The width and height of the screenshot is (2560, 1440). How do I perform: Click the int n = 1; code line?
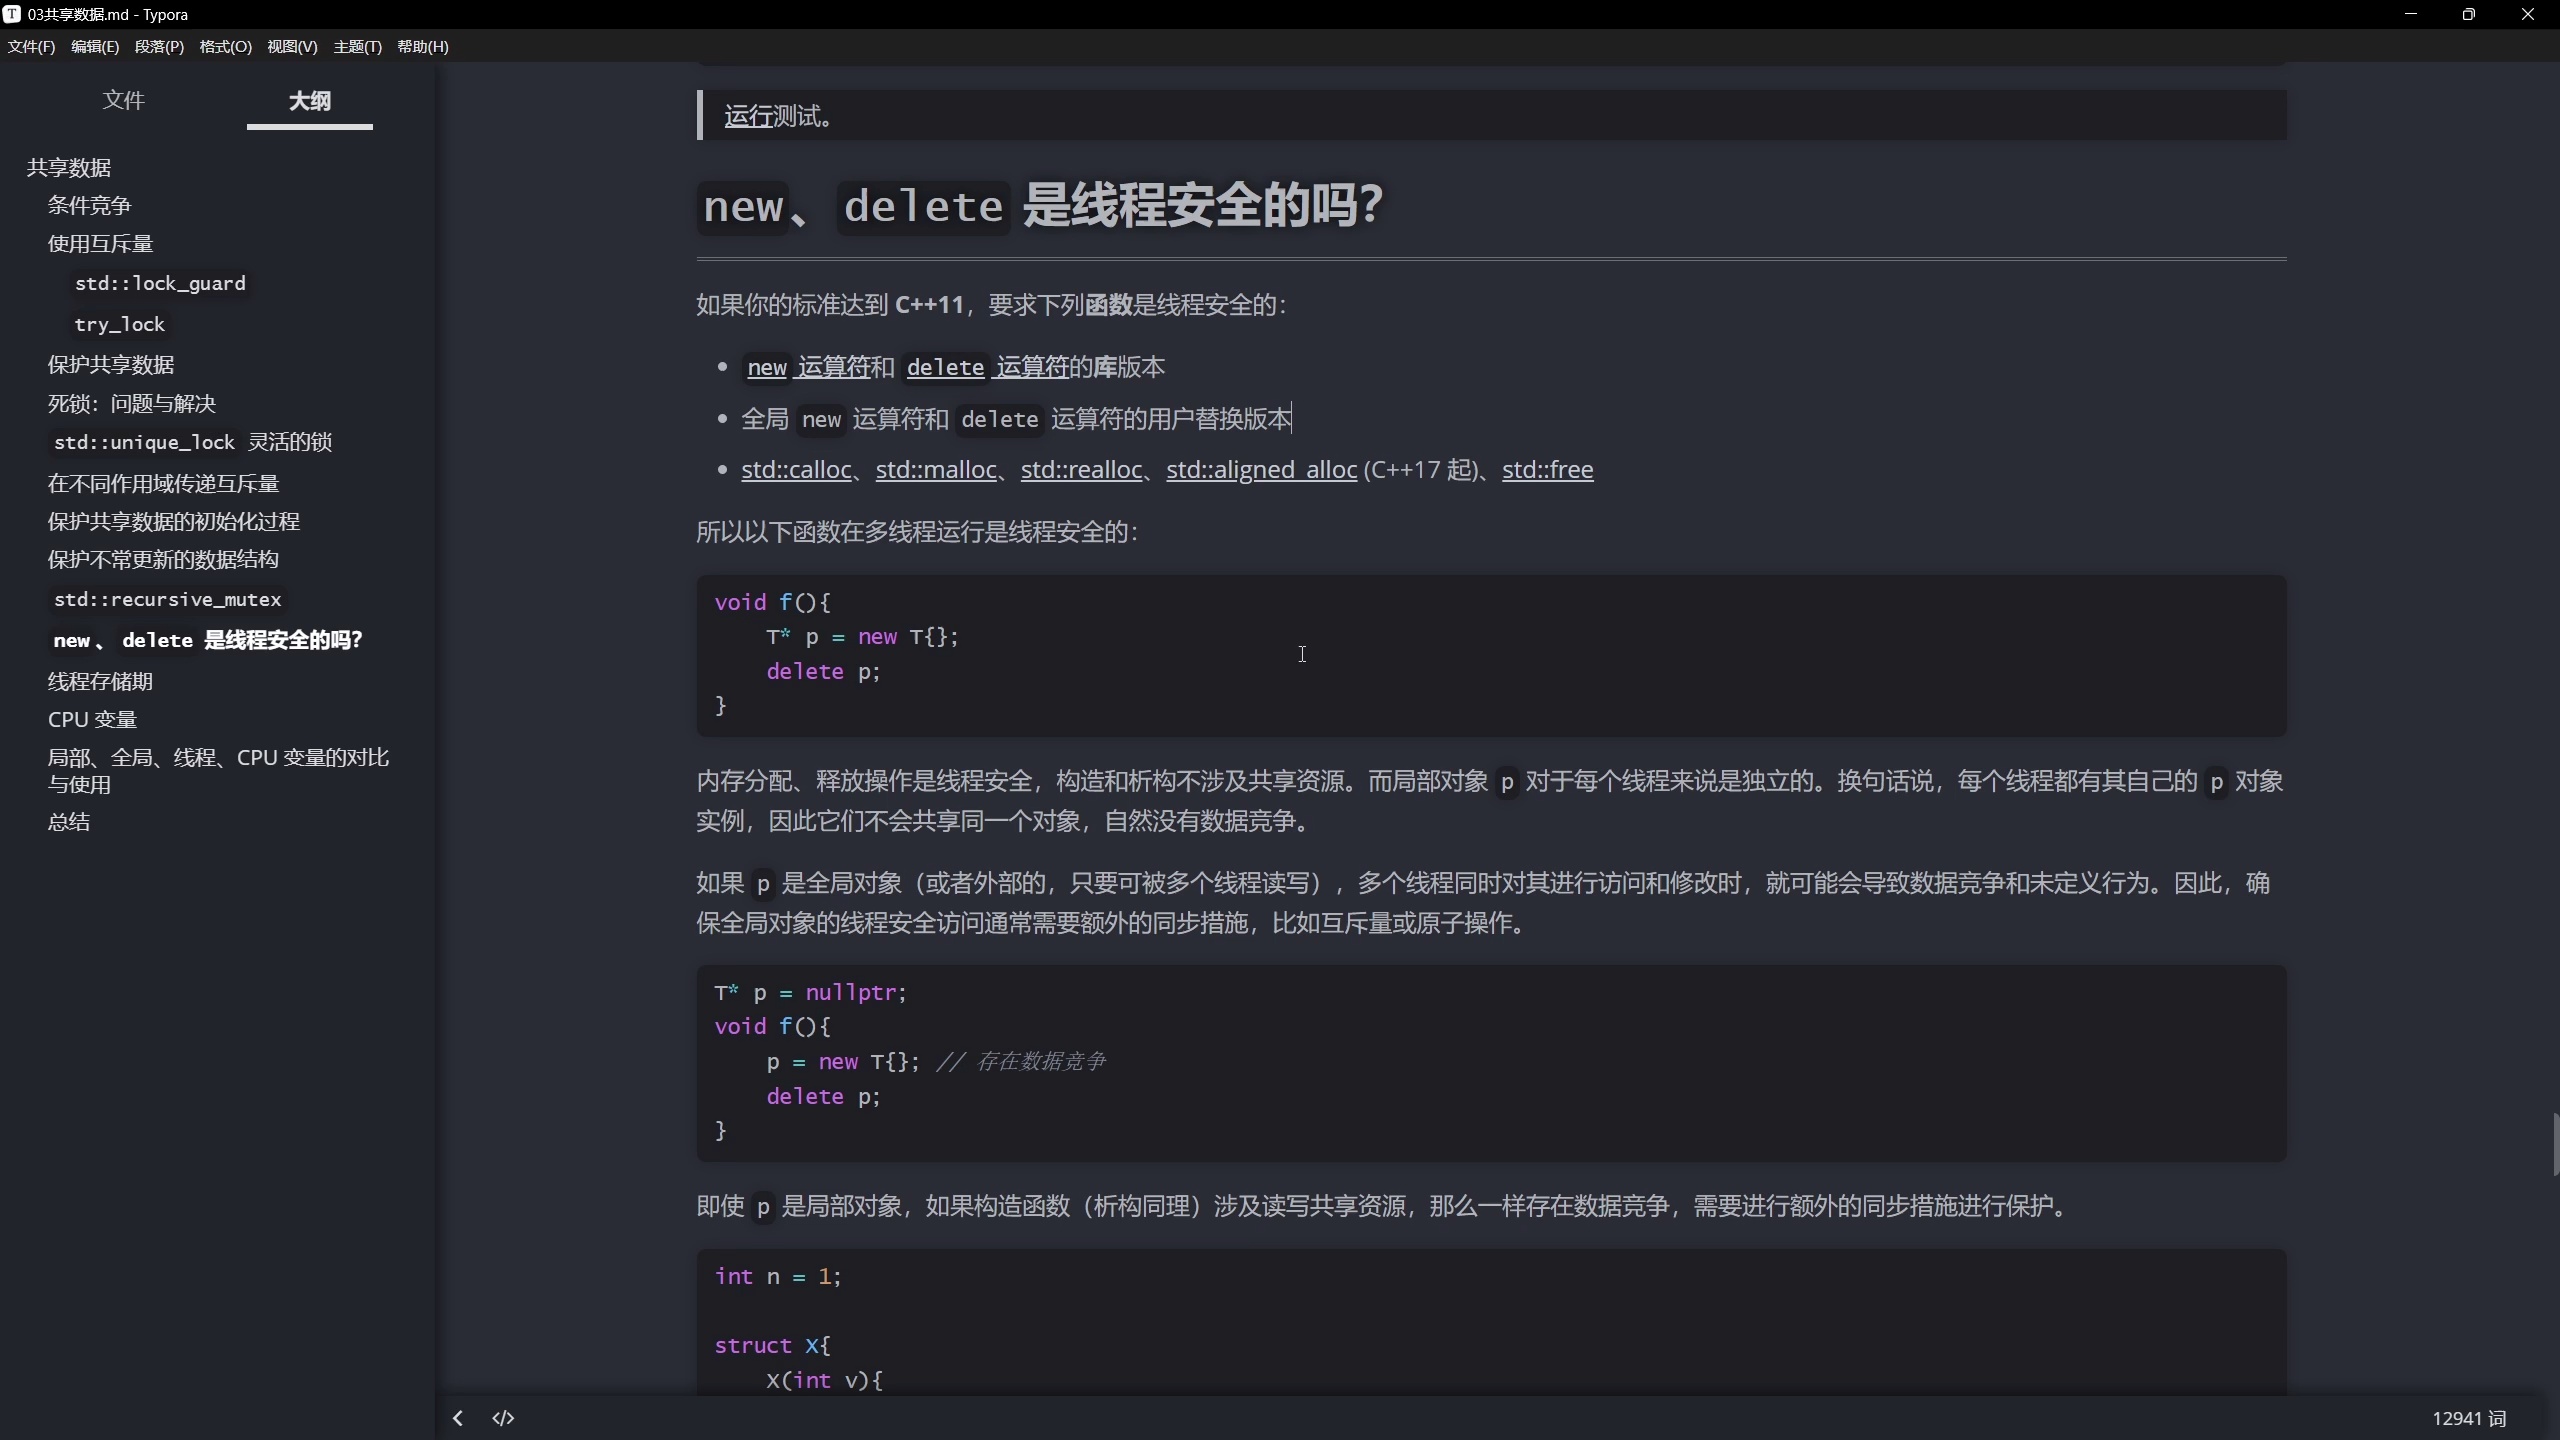(x=778, y=1276)
